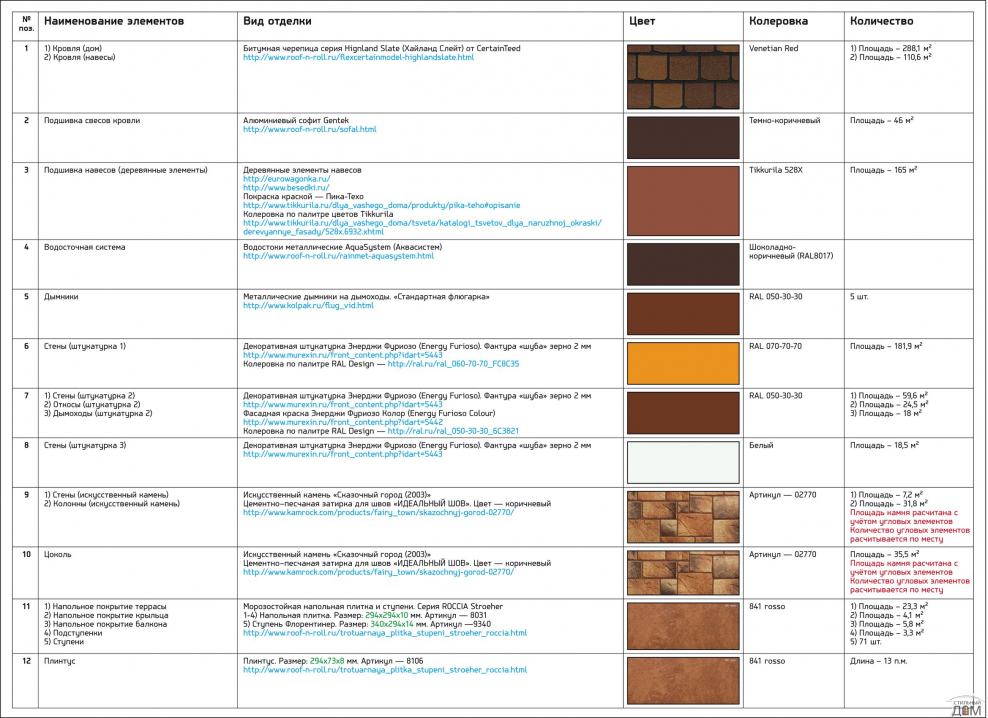988x718 pixels.
Task: Open the roof-n-roll sofal.html link
Action: pyautogui.click(x=309, y=130)
